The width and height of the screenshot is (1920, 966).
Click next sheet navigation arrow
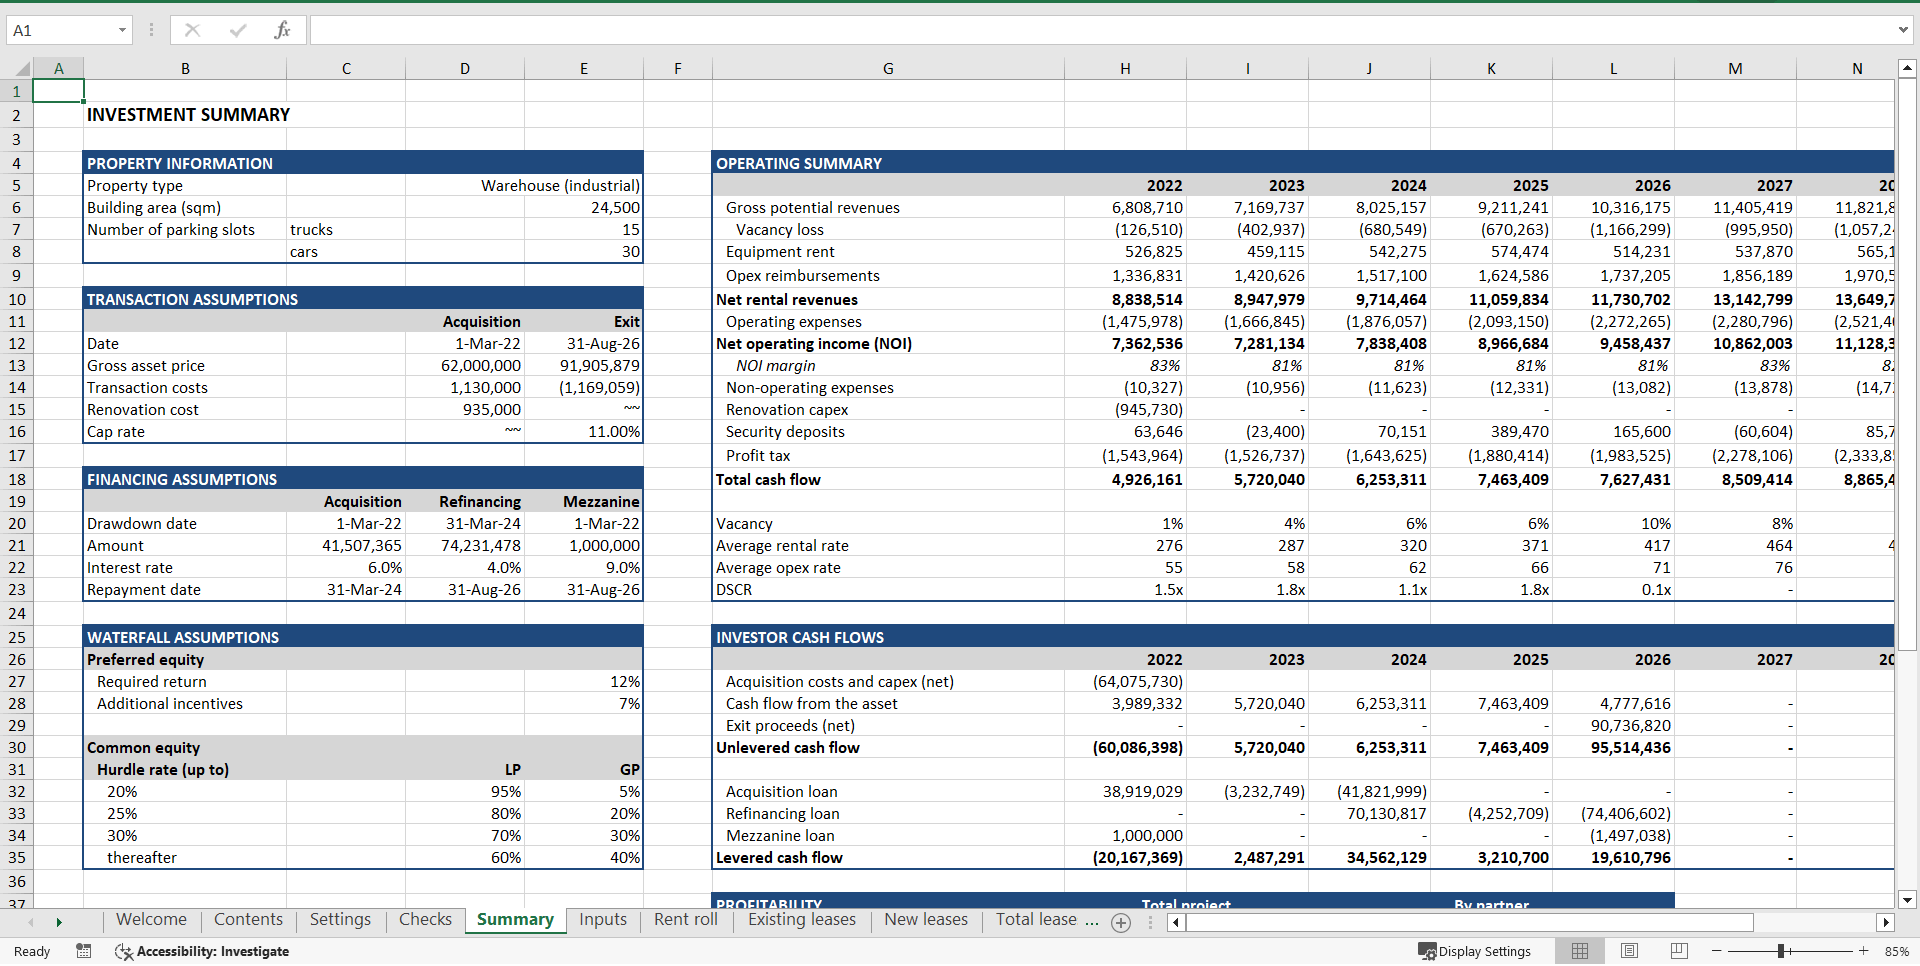click(59, 922)
